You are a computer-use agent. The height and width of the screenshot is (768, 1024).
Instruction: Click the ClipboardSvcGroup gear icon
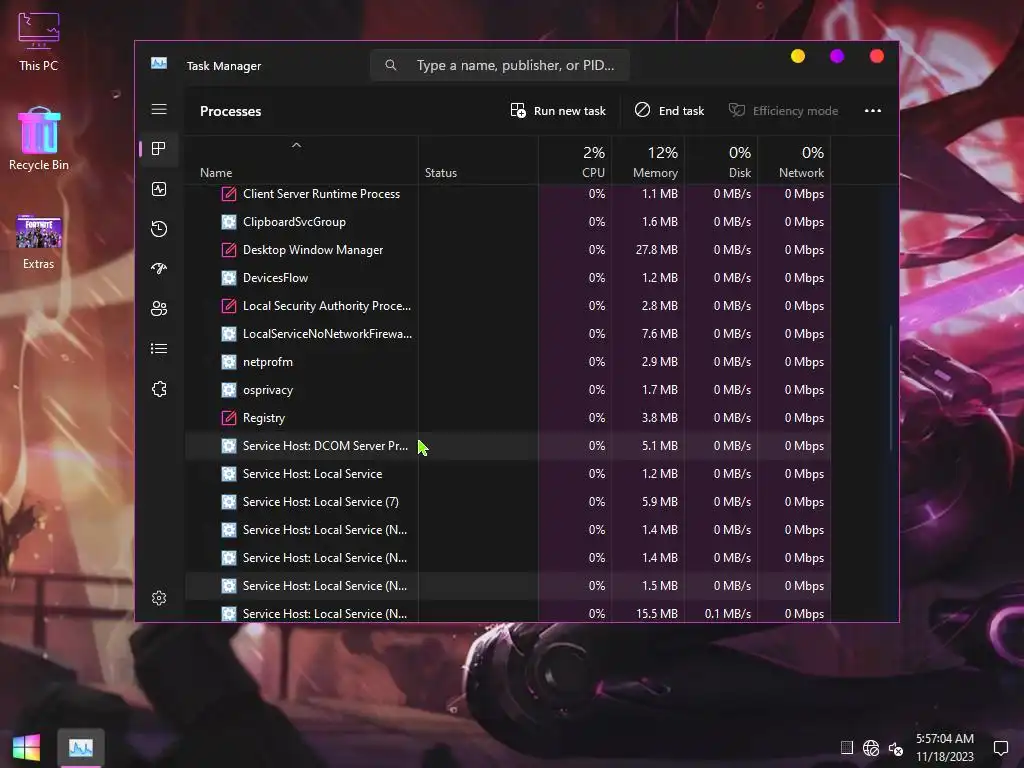[229, 222]
